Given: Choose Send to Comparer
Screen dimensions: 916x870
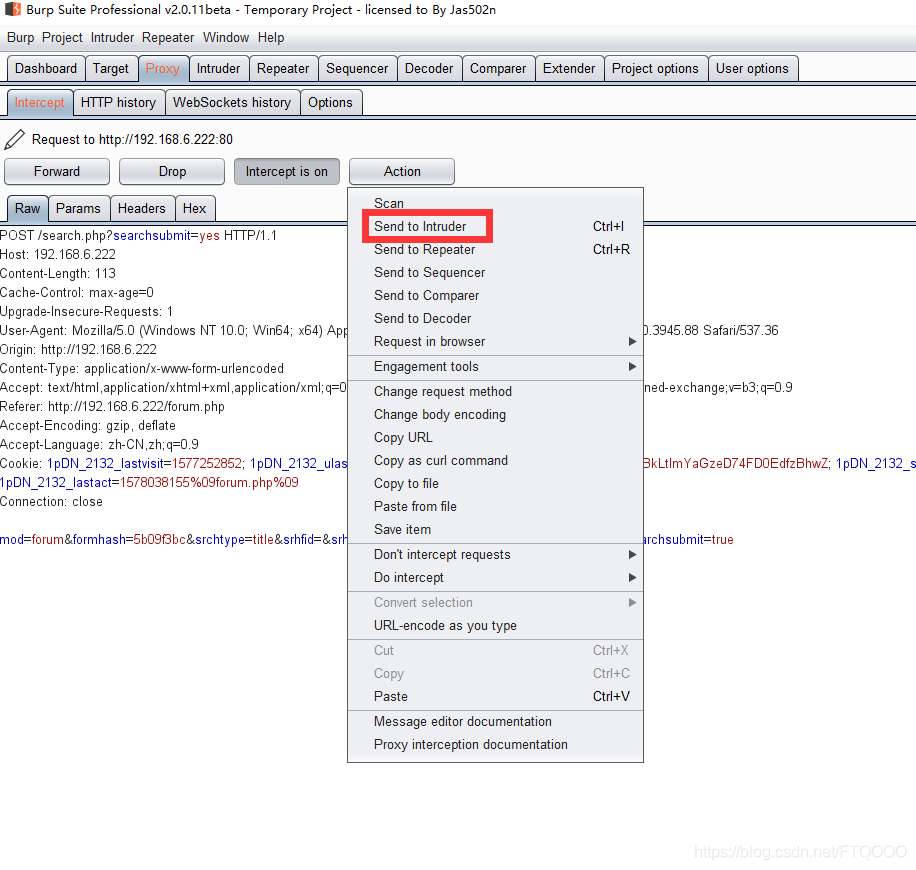Looking at the screenshot, I should 495,296.
